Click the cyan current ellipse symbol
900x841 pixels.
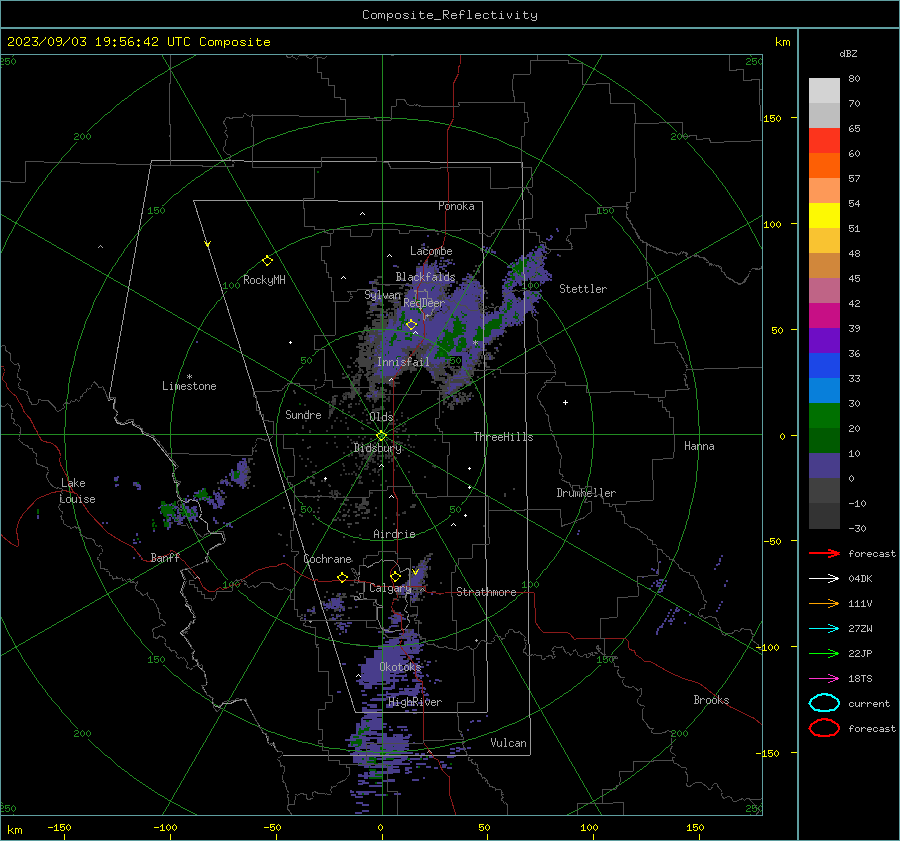tap(824, 703)
